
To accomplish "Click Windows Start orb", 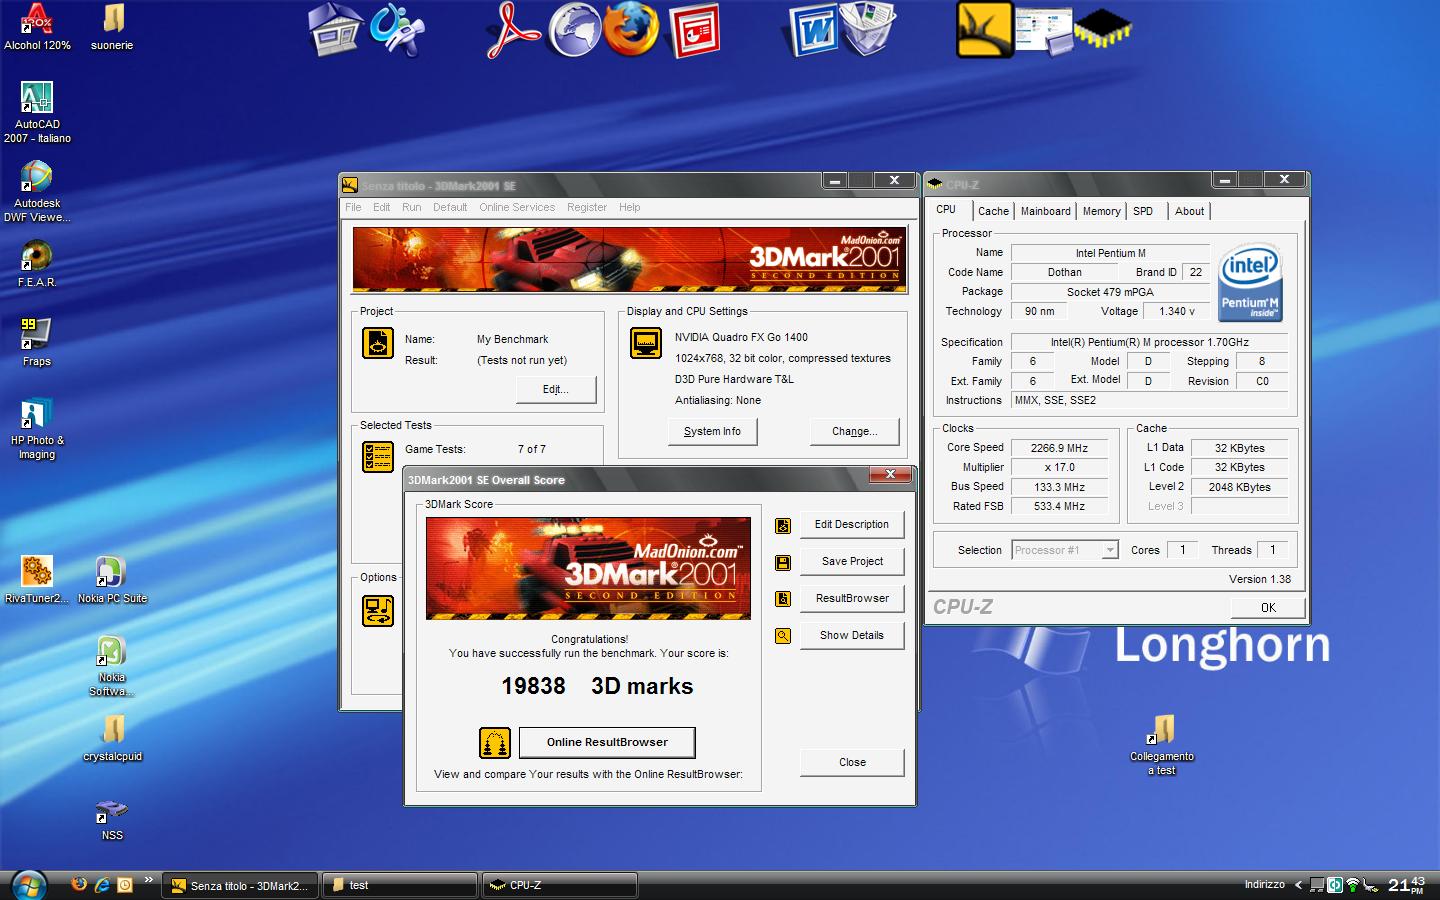I will coord(29,885).
